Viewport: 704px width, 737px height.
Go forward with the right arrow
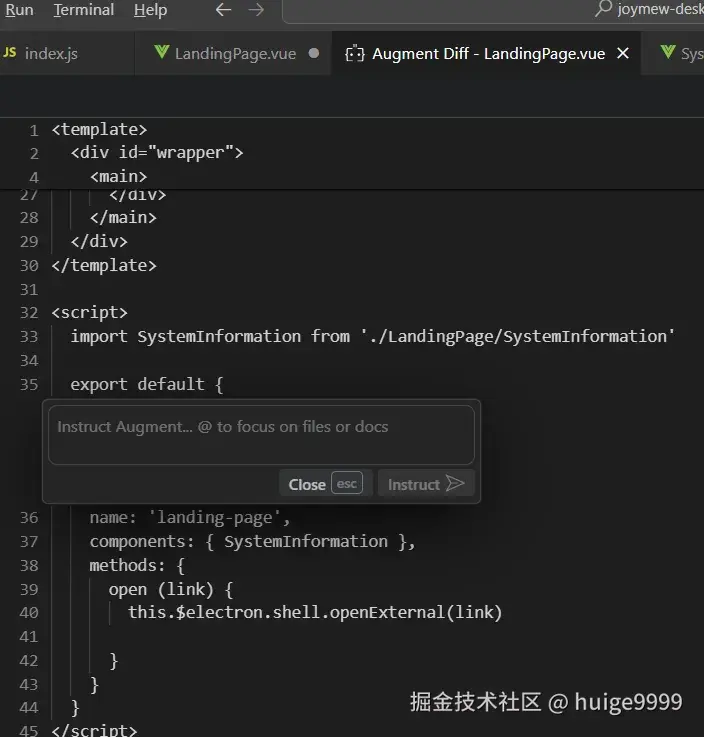256,9
